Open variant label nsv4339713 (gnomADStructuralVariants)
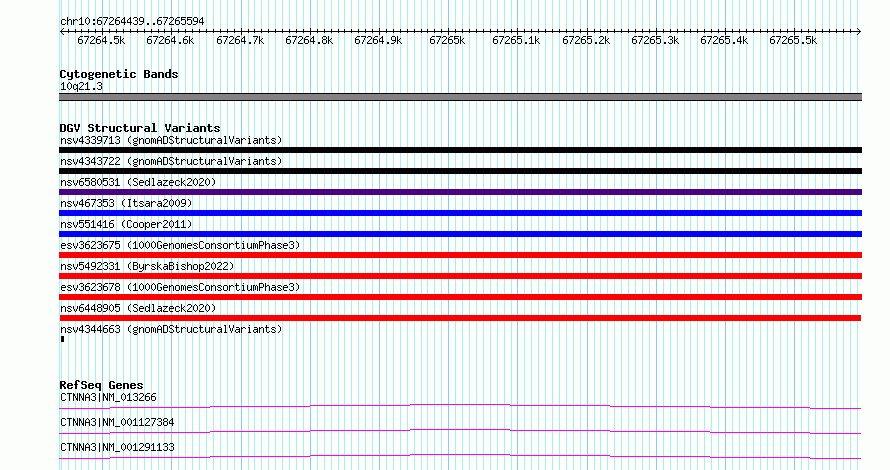Viewport: 890px width, 470px height. click(x=171, y=140)
